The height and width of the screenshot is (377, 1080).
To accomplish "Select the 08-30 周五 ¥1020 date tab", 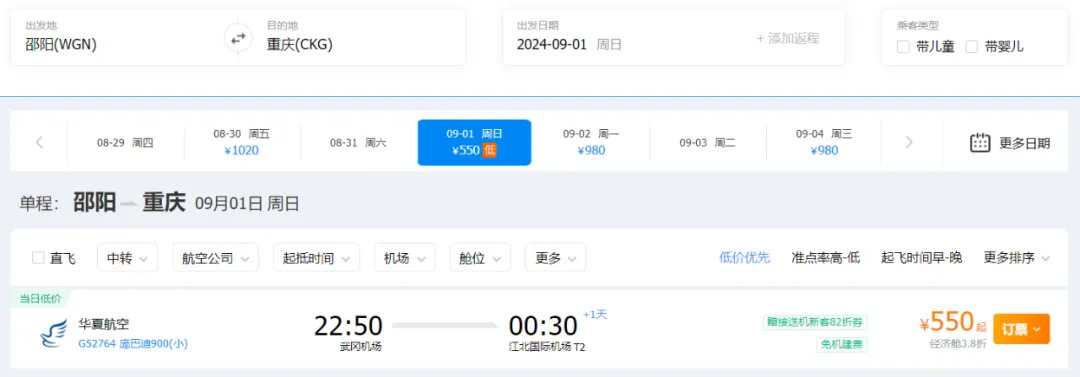I will click(x=242, y=143).
